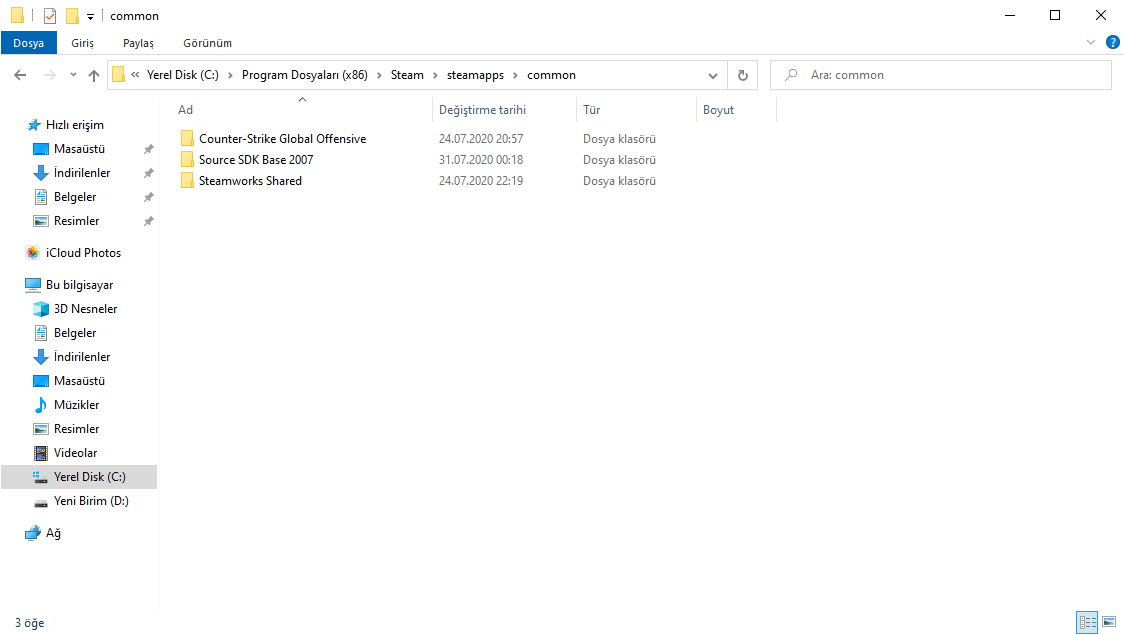This screenshot has height=635, width=1125.
Task: Open the Customize Quick Access Toolbar dropdown
Action: (90, 17)
